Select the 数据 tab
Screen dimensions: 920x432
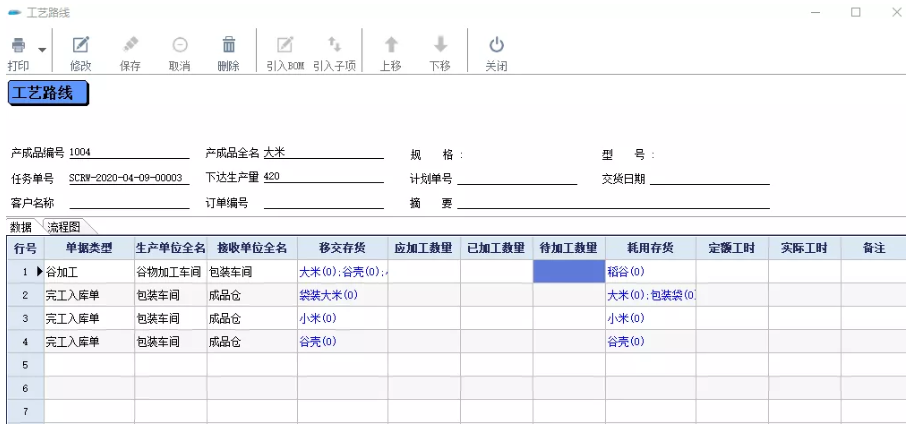(21, 227)
